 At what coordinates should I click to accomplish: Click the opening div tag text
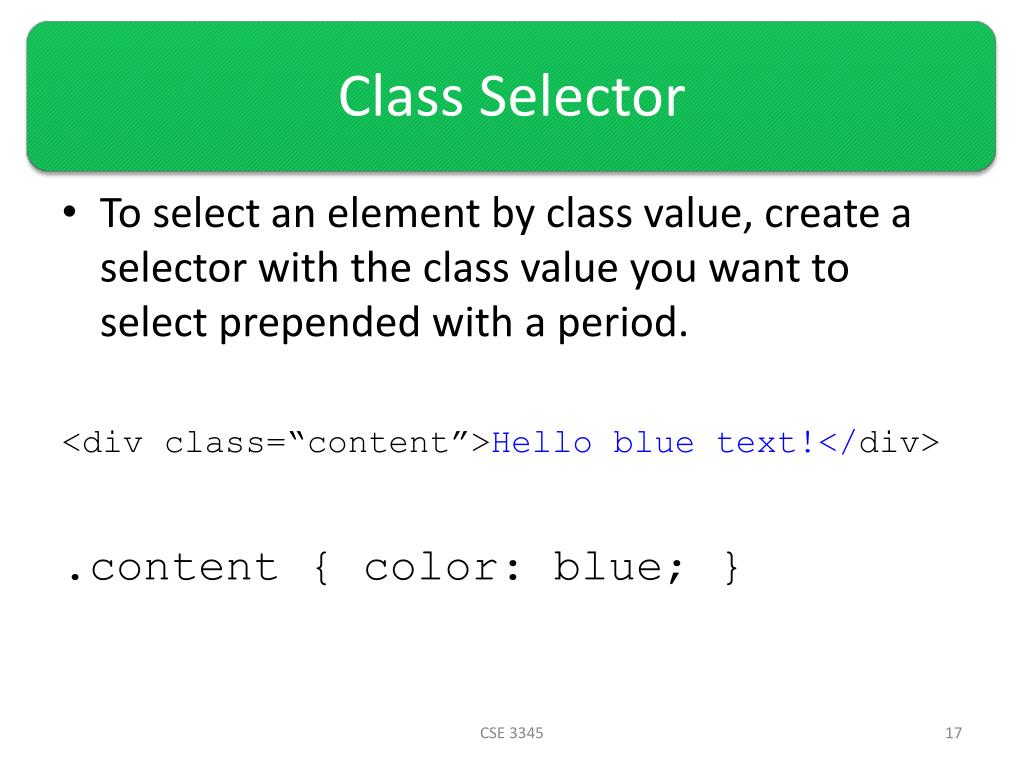[x=103, y=443]
